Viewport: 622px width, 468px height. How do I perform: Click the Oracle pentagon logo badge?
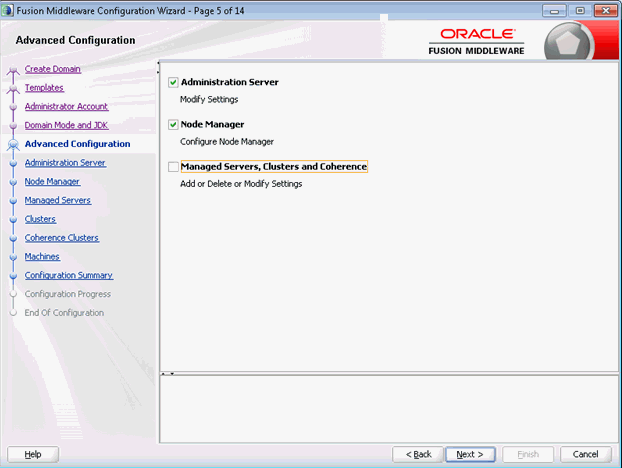(x=568, y=43)
